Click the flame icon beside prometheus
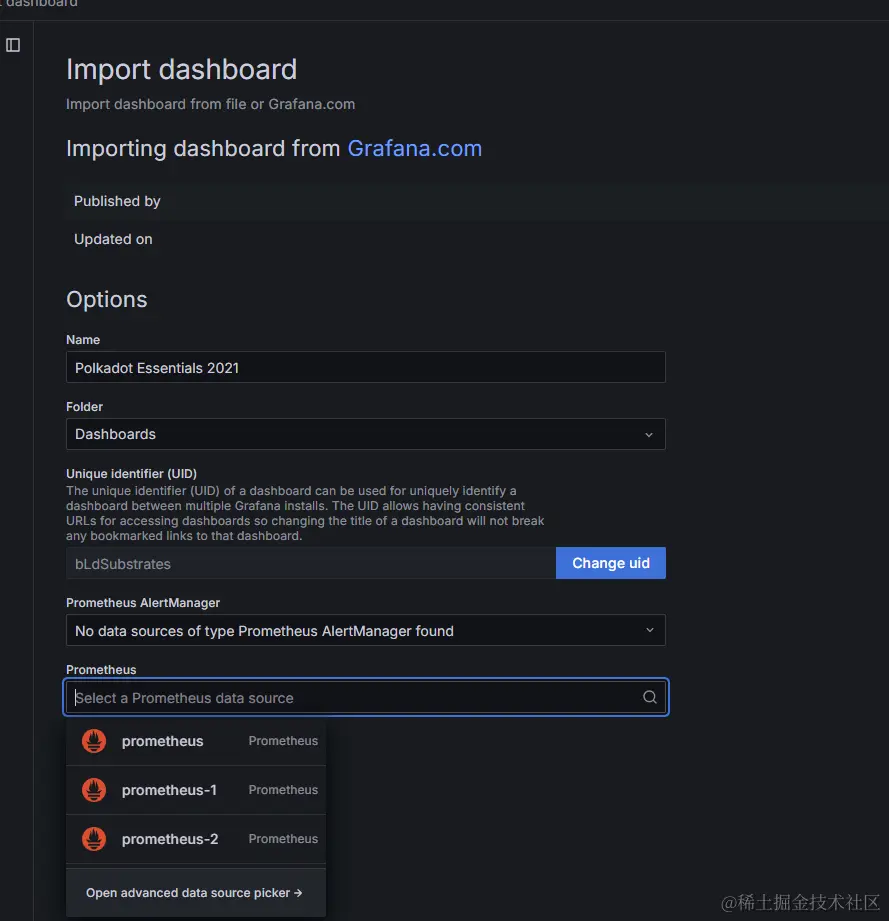The image size is (889, 921). point(94,741)
